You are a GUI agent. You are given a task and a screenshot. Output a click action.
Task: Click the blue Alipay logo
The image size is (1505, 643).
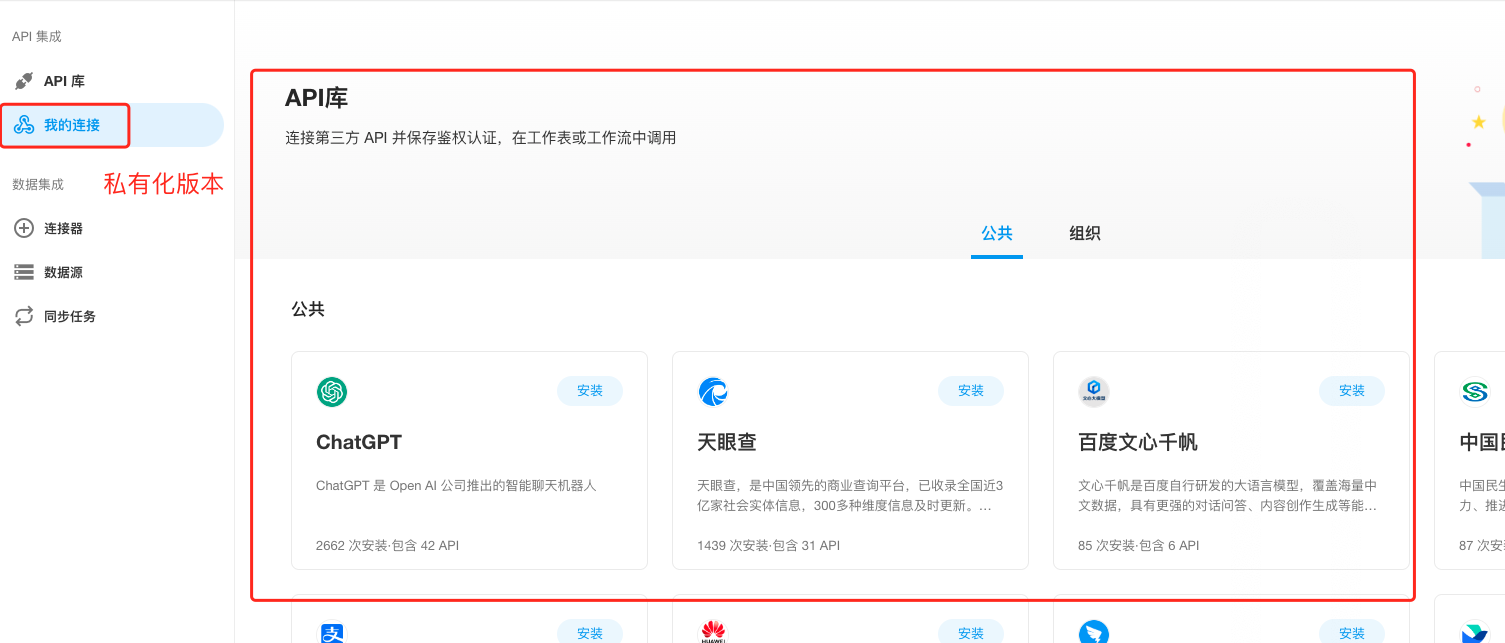[332, 634]
